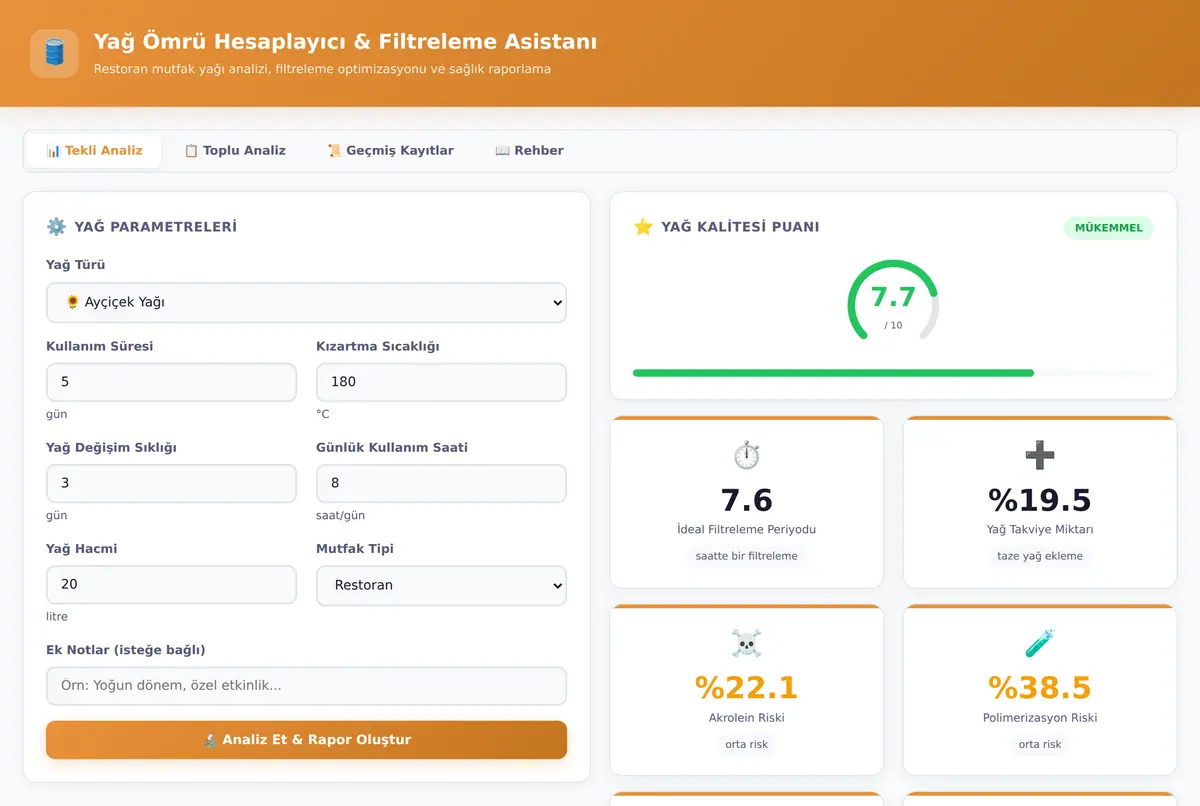This screenshot has width=1200, height=806.
Task: Click the skull icon on Akrolein Riski card
Action: (x=746, y=644)
